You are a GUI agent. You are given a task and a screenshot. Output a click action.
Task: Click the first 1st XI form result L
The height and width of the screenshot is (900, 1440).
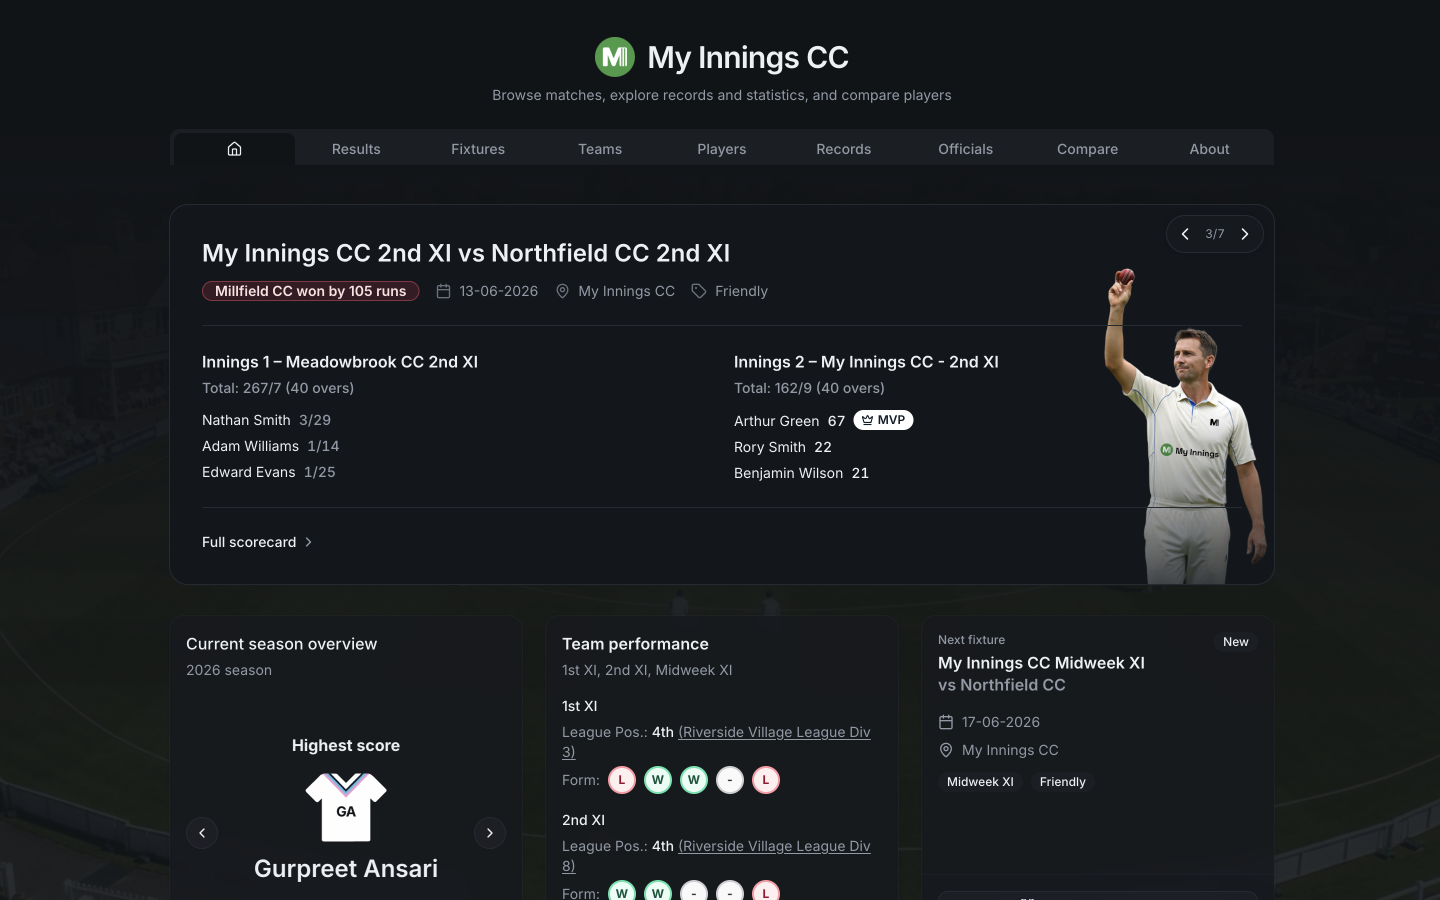click(622, 780)
